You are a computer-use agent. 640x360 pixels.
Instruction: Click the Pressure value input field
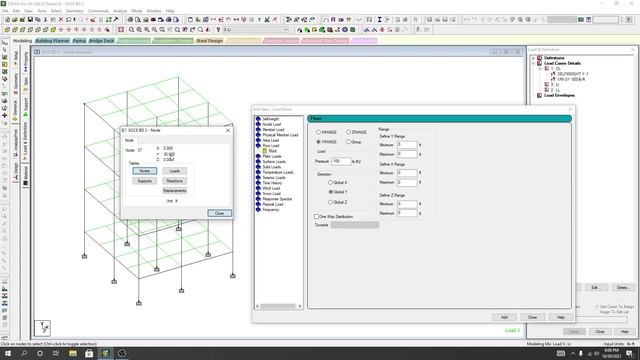point(341,161)
